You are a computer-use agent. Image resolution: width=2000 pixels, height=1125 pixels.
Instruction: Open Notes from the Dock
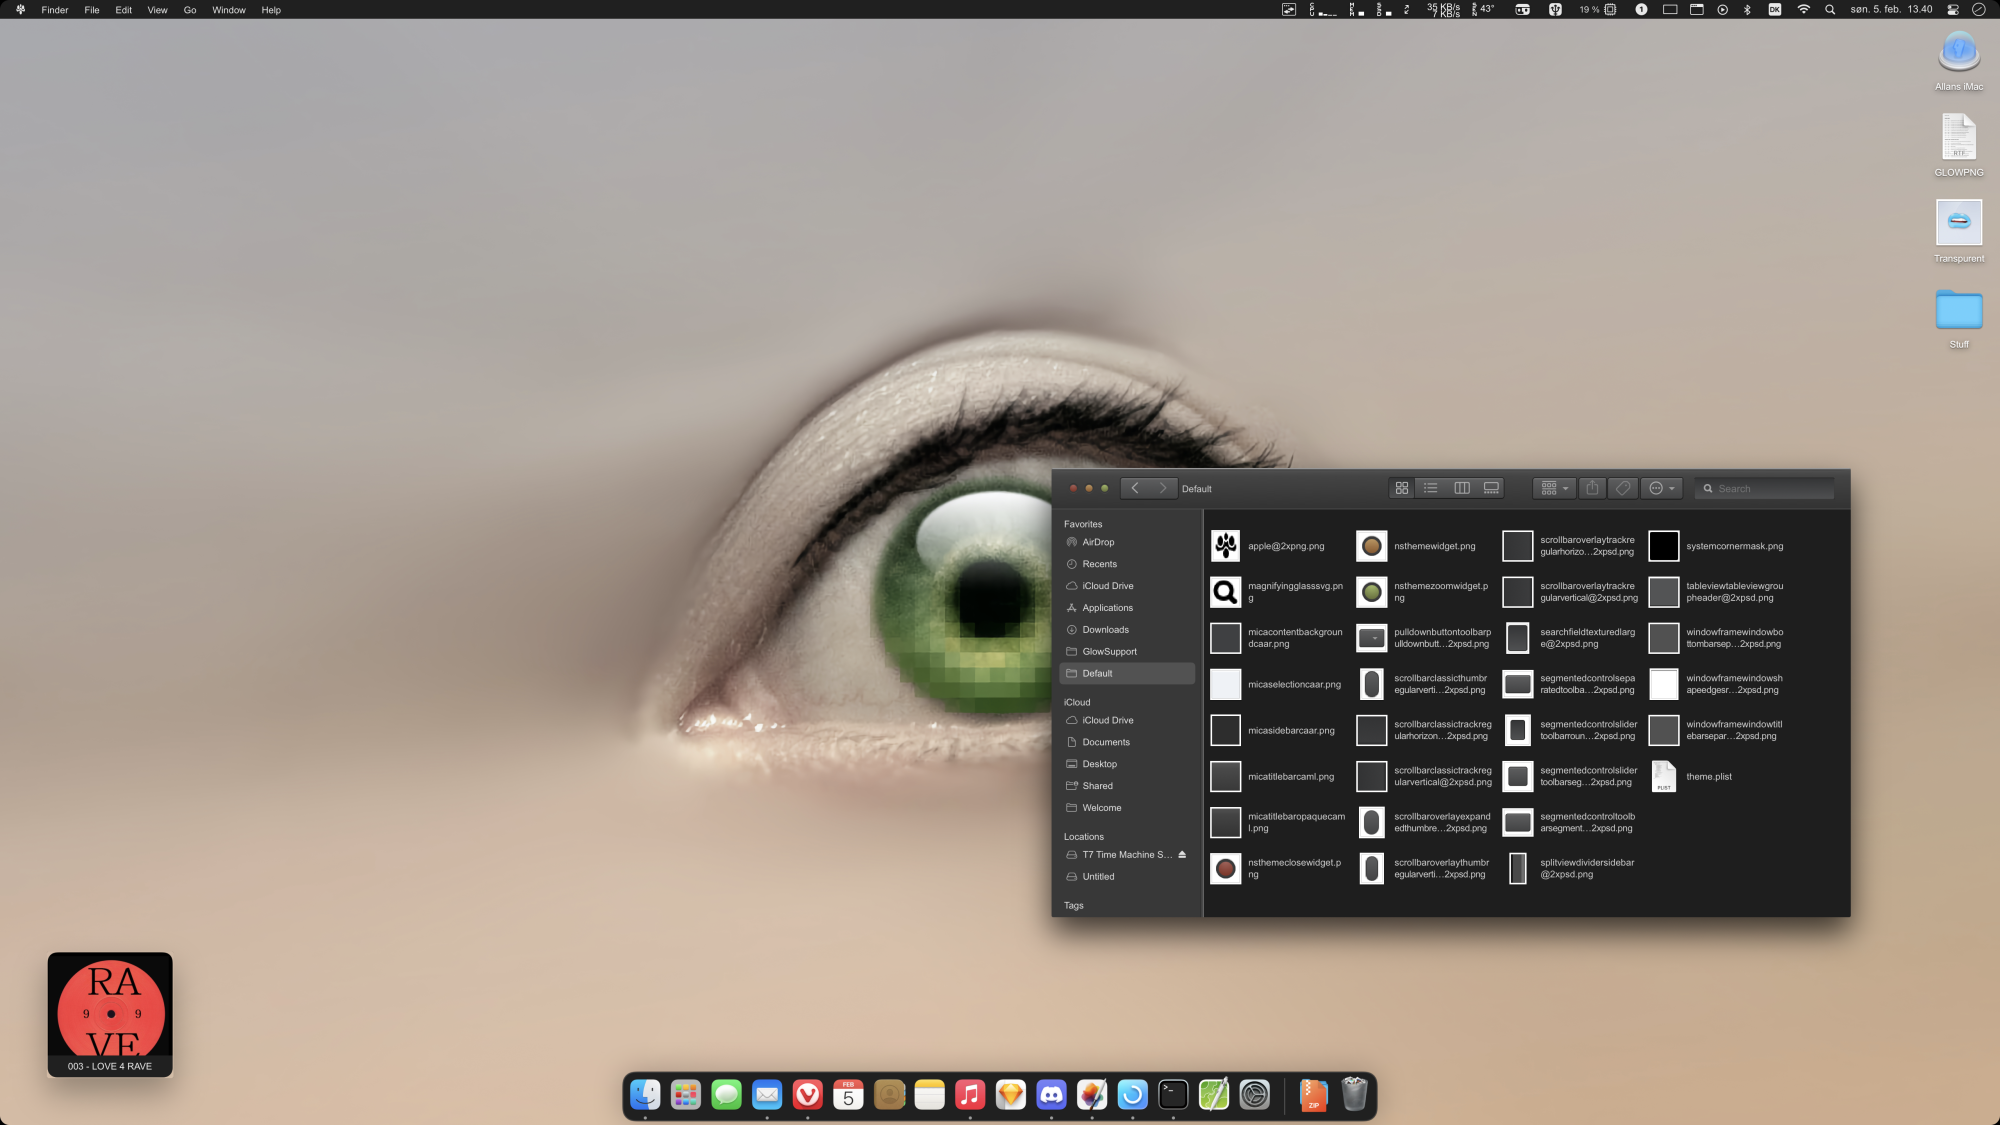[x=929, y=1095]
